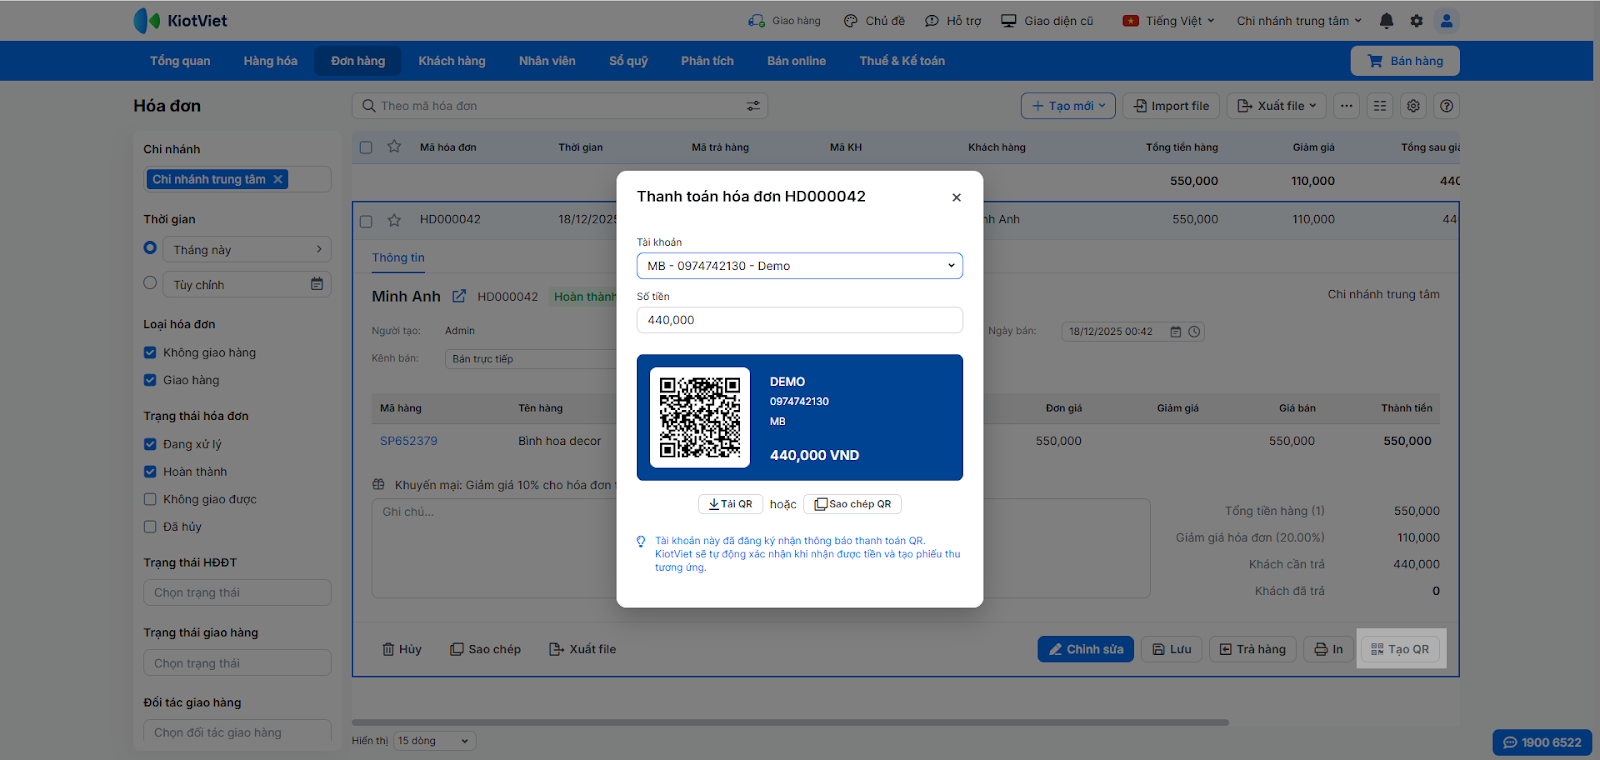
Task: Open Tháng này time range chooser
Action: [x=247, y=249]
